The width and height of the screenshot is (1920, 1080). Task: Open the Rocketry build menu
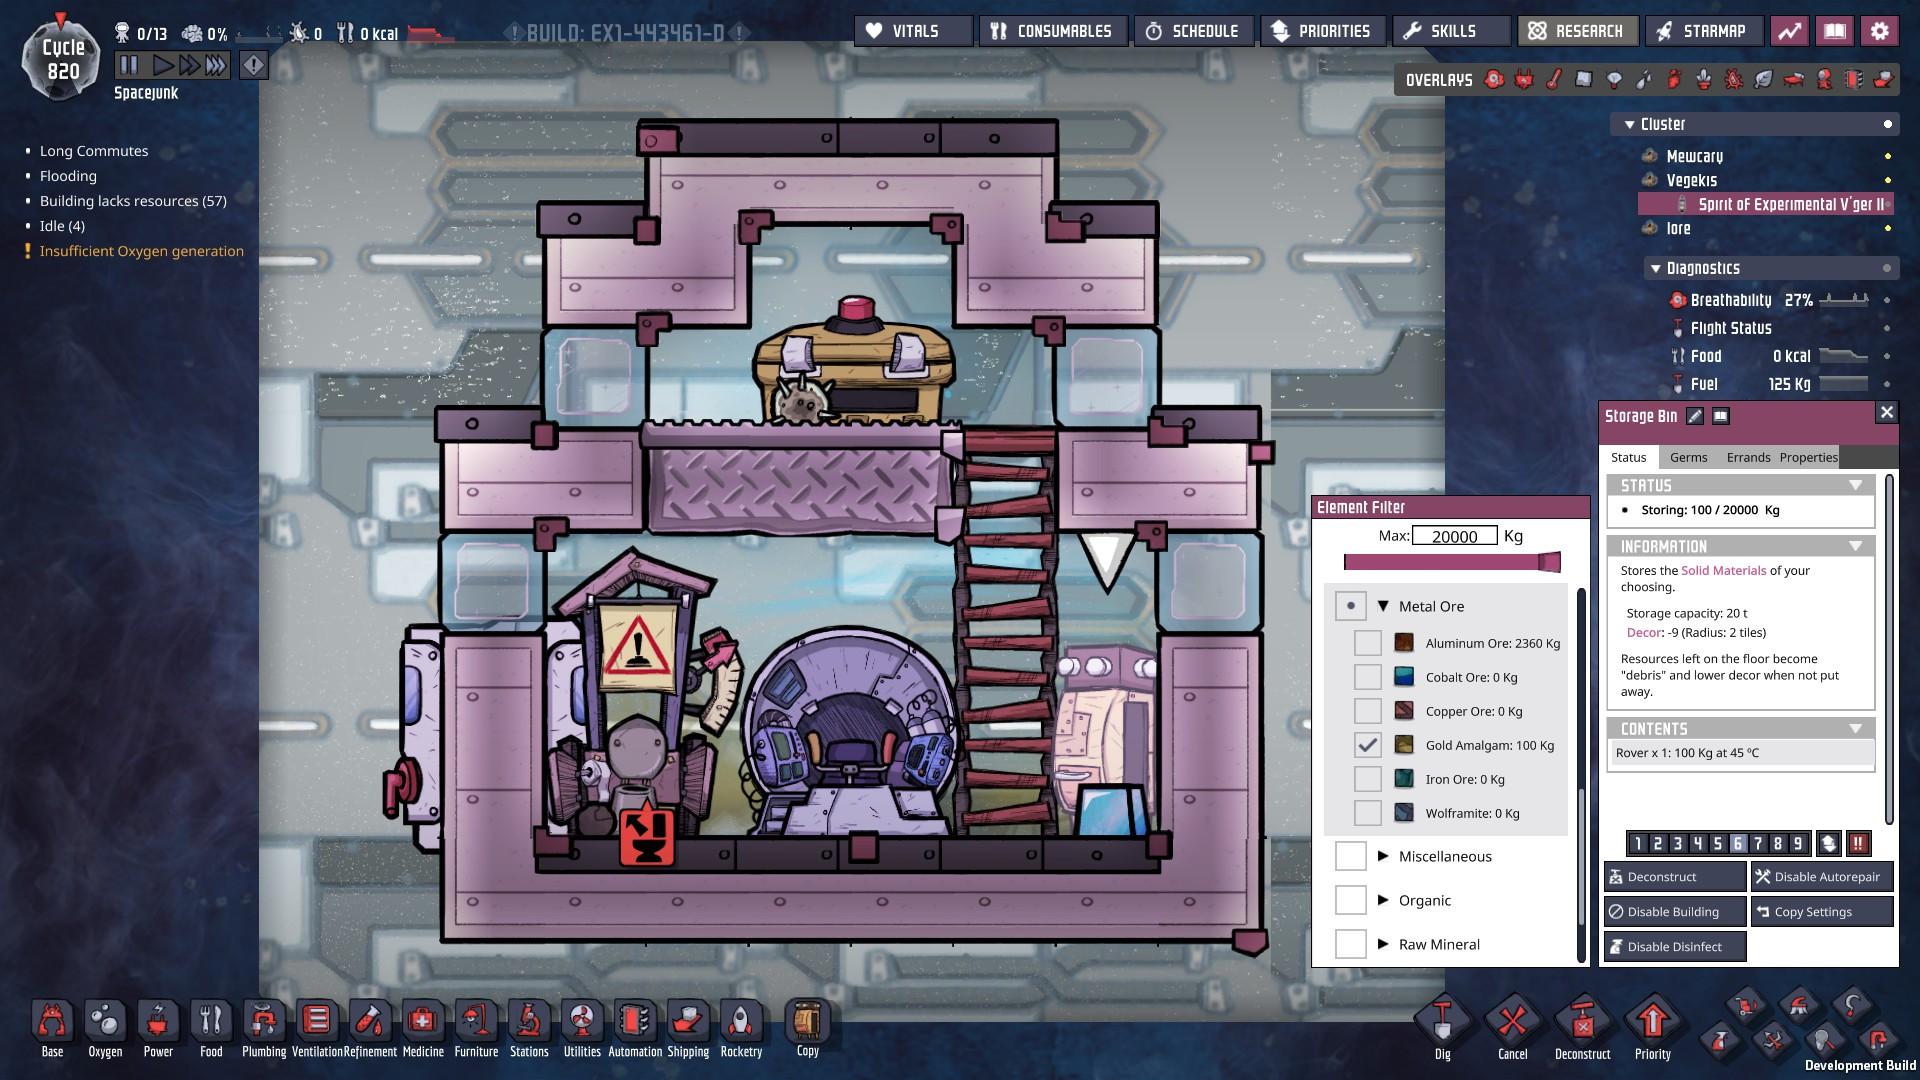click(x=741, y=1027)
